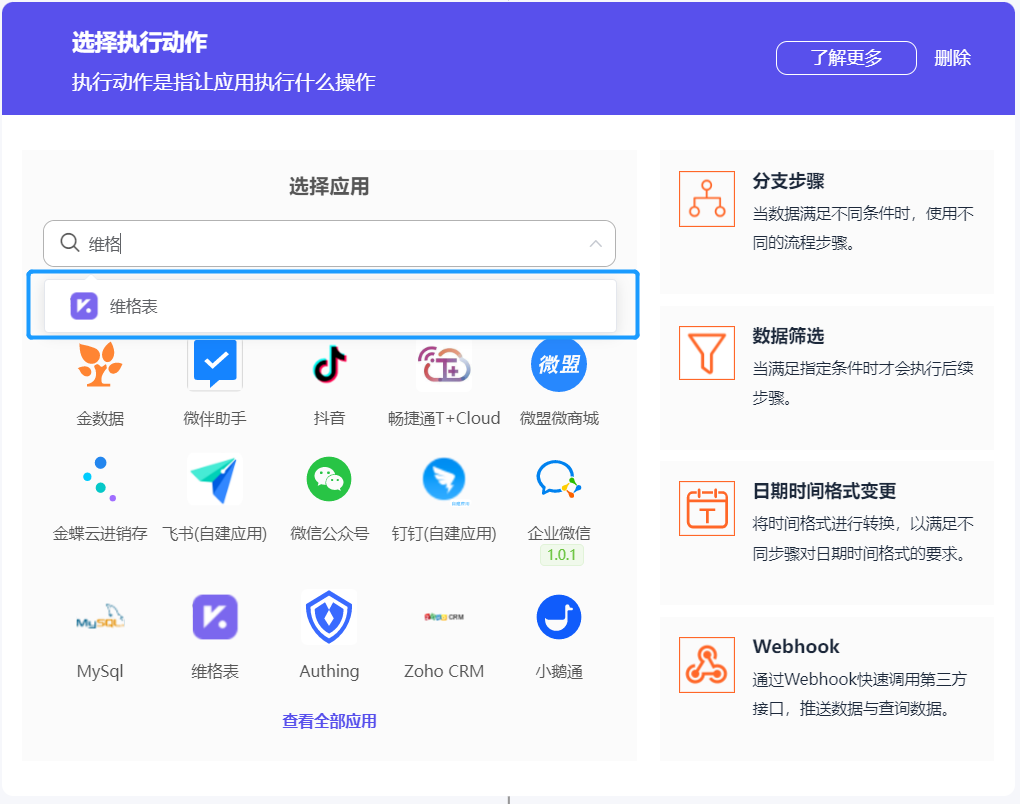This screenshot has height=804, width=1020.
Task: Click the 数据筛选 funnel icon
Action: (x=706, y=353)
